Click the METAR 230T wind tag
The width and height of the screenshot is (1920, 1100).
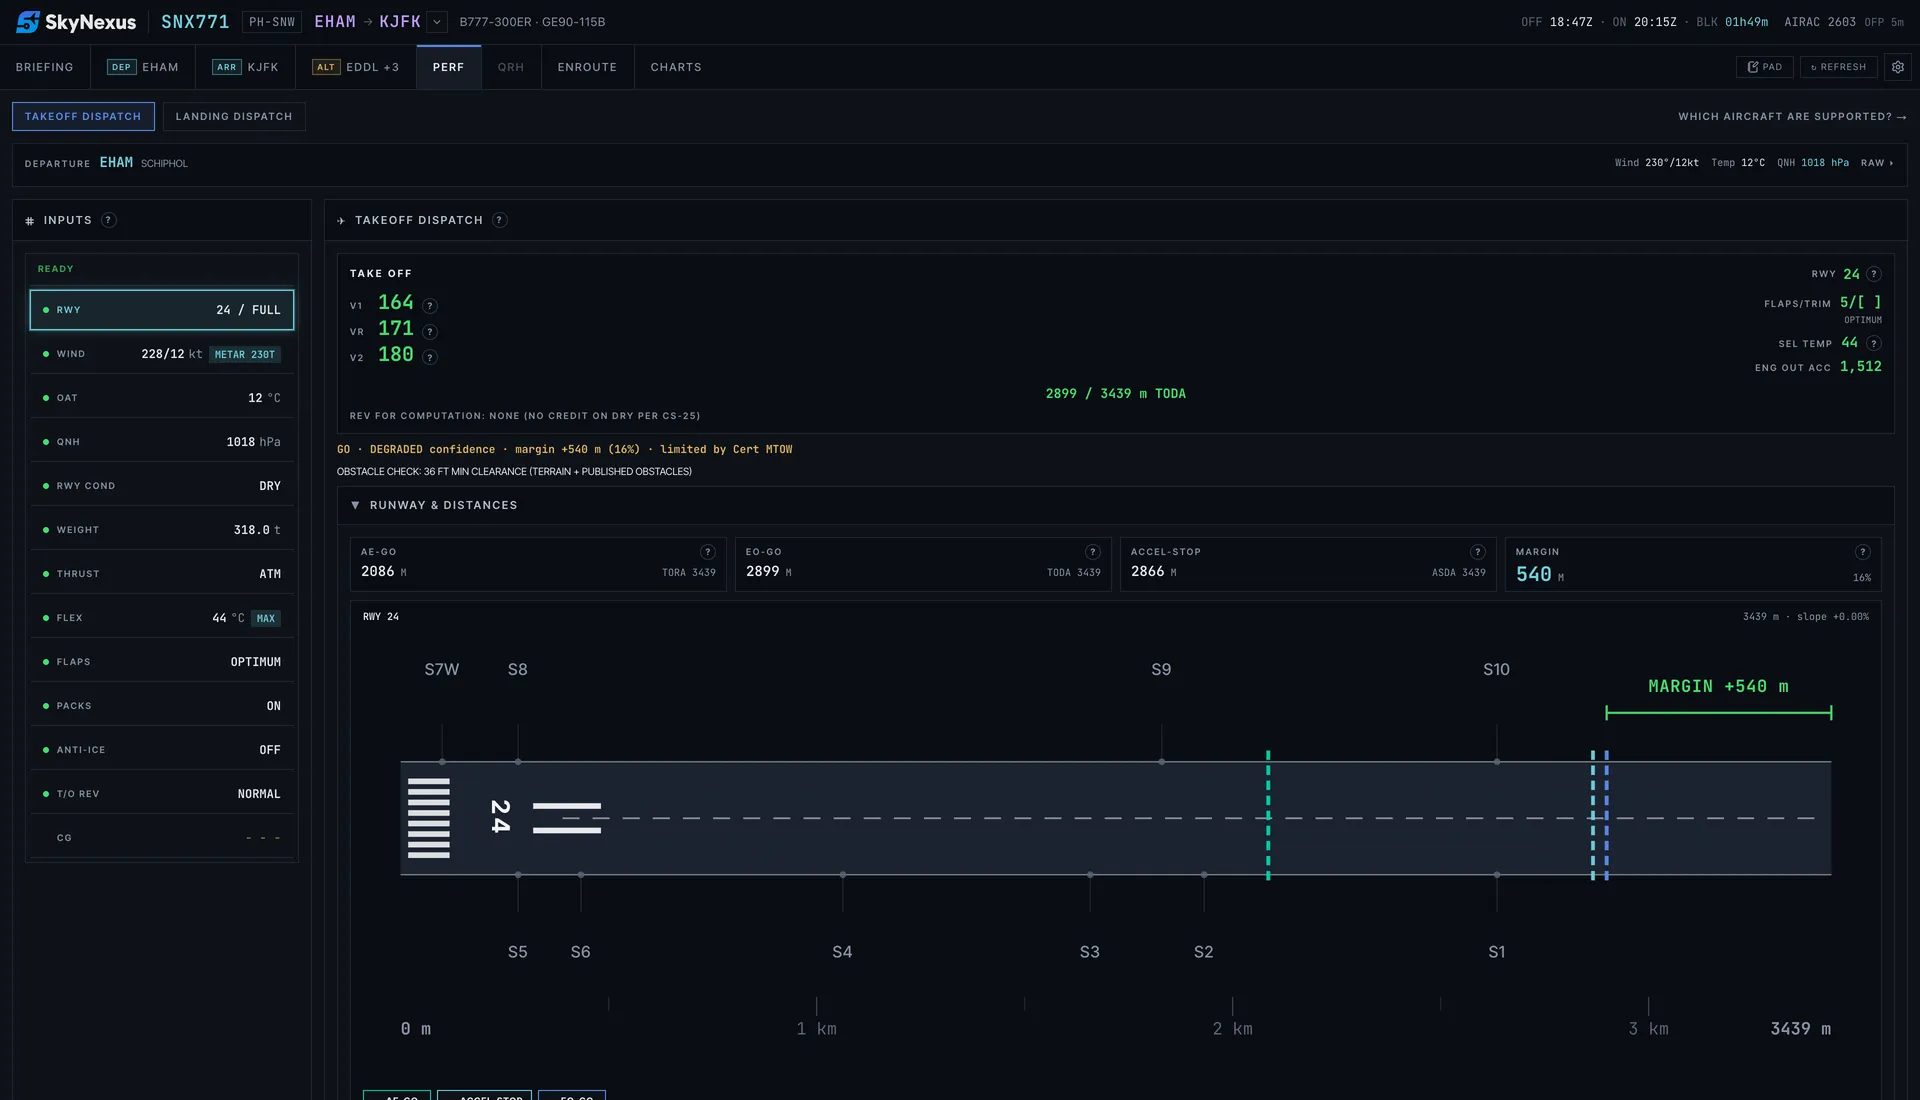(245, 355)
